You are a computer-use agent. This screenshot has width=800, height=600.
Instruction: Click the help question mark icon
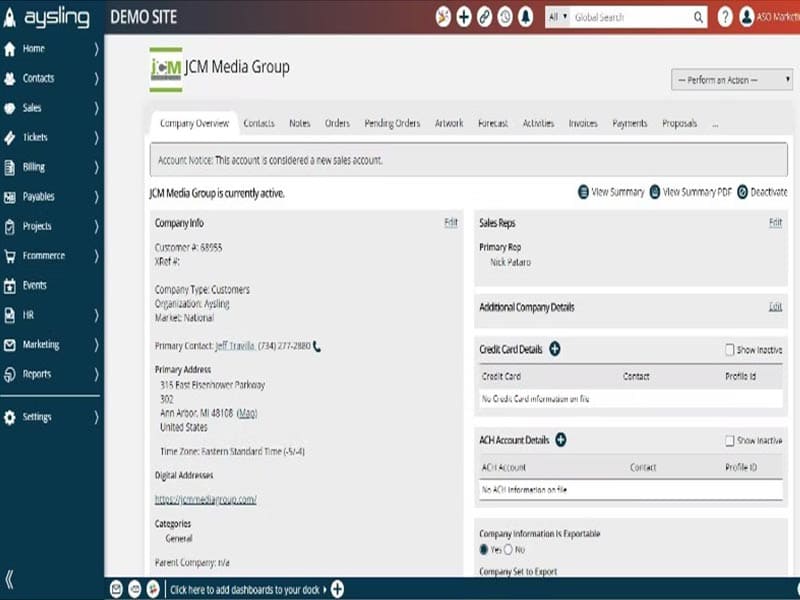click(x=725, y=17)
